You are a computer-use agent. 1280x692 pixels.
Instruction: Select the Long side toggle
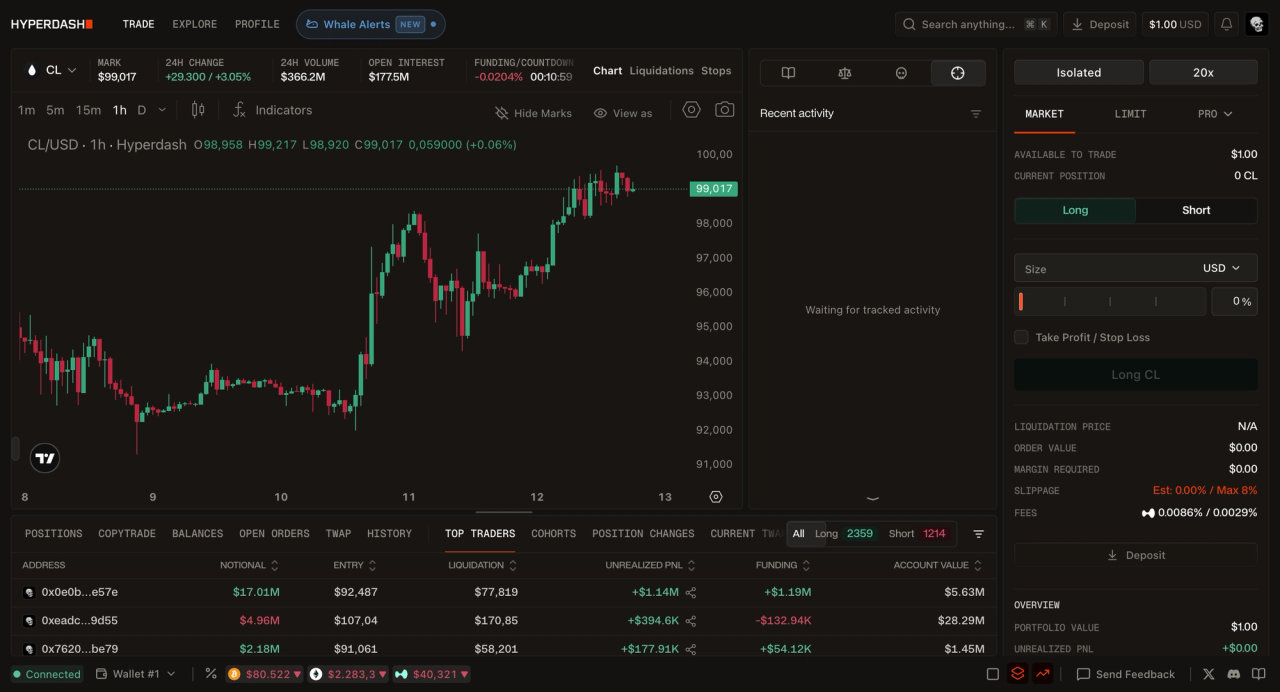1075,210
